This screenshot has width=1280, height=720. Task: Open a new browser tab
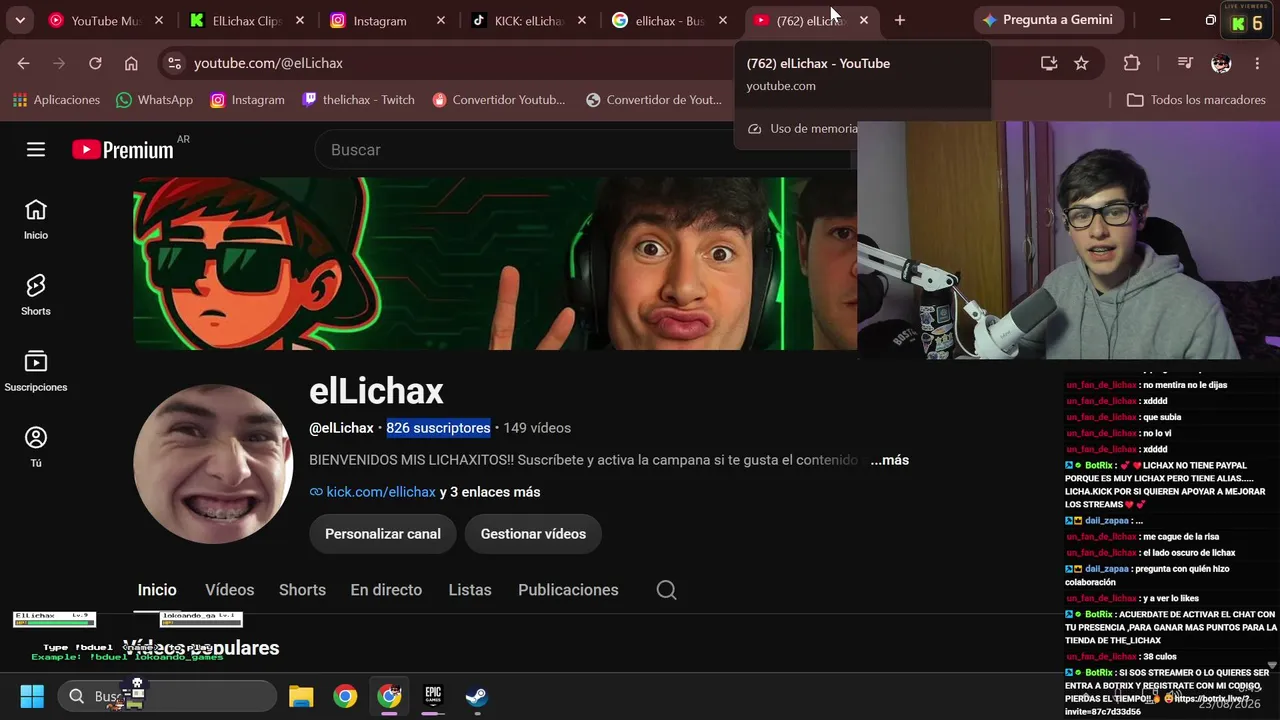coord(900,20)
